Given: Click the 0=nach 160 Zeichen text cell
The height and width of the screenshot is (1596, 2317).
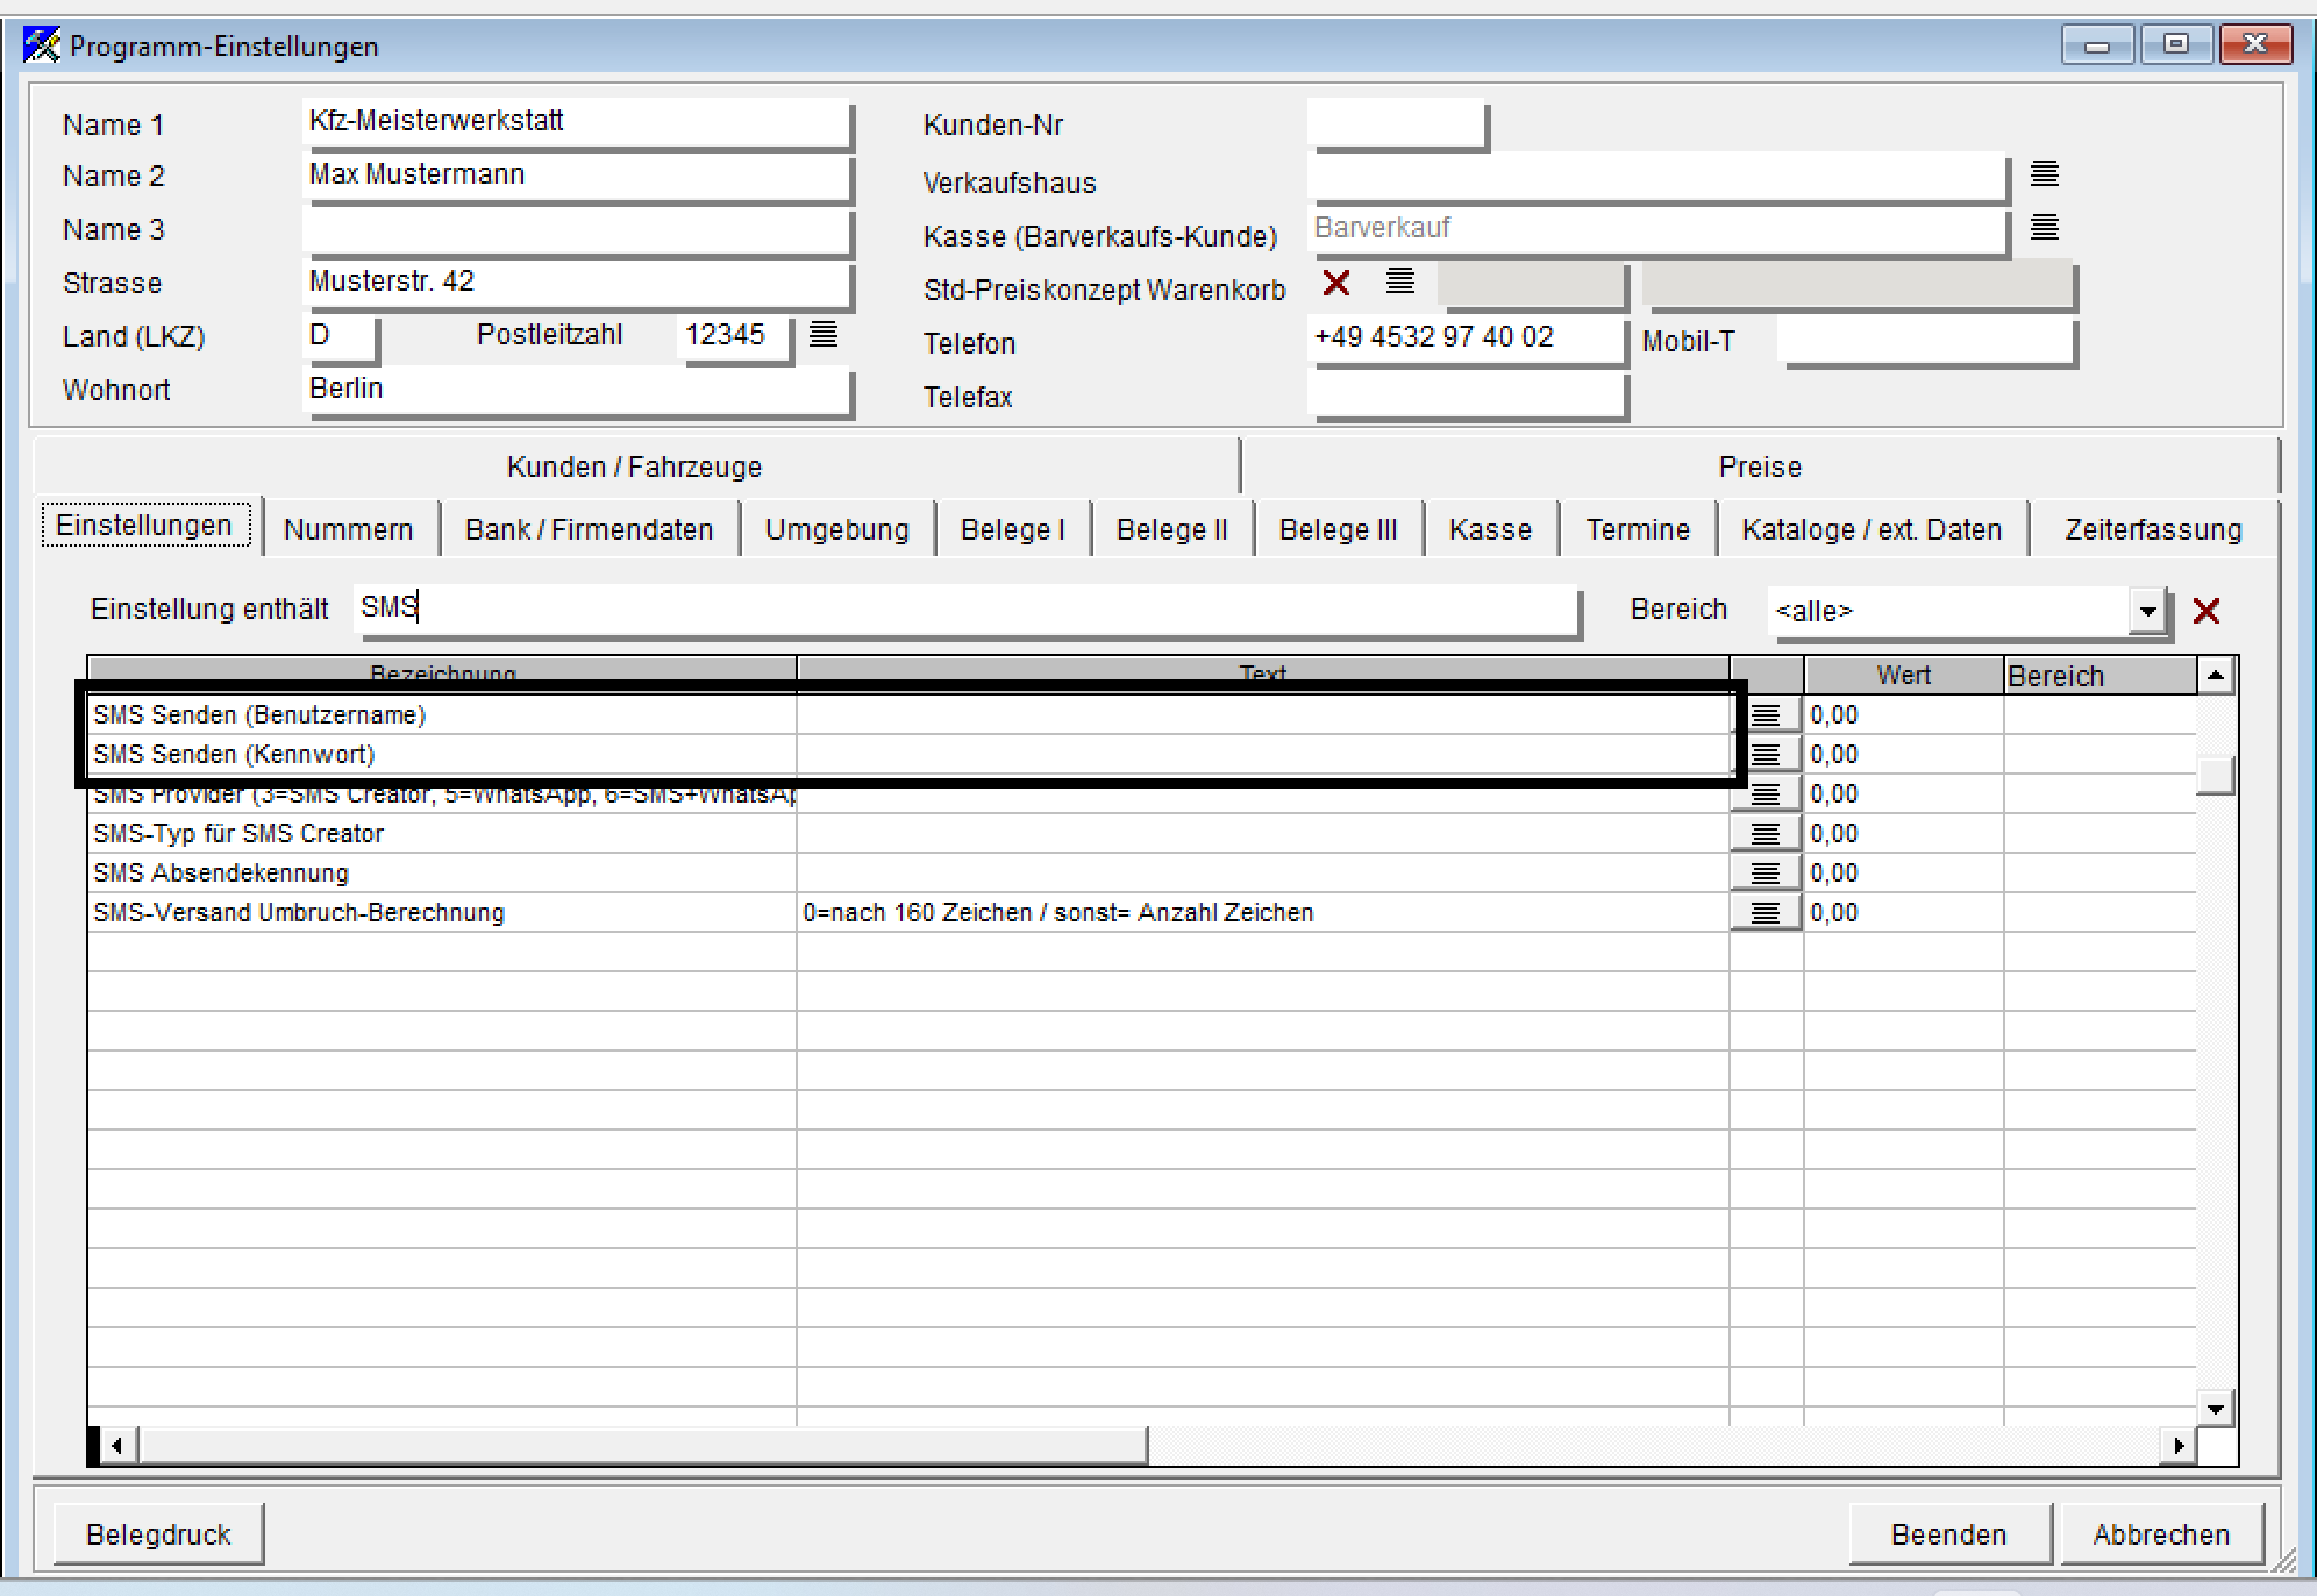Looking at the screenshot, I should click(x=1263, y=912).
